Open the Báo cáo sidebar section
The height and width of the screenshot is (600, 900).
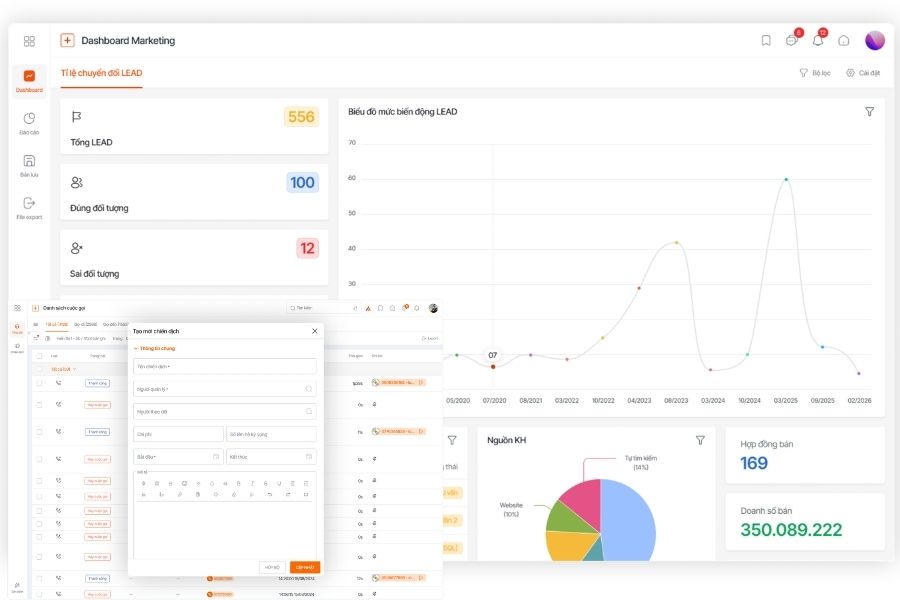click(29, 123)
